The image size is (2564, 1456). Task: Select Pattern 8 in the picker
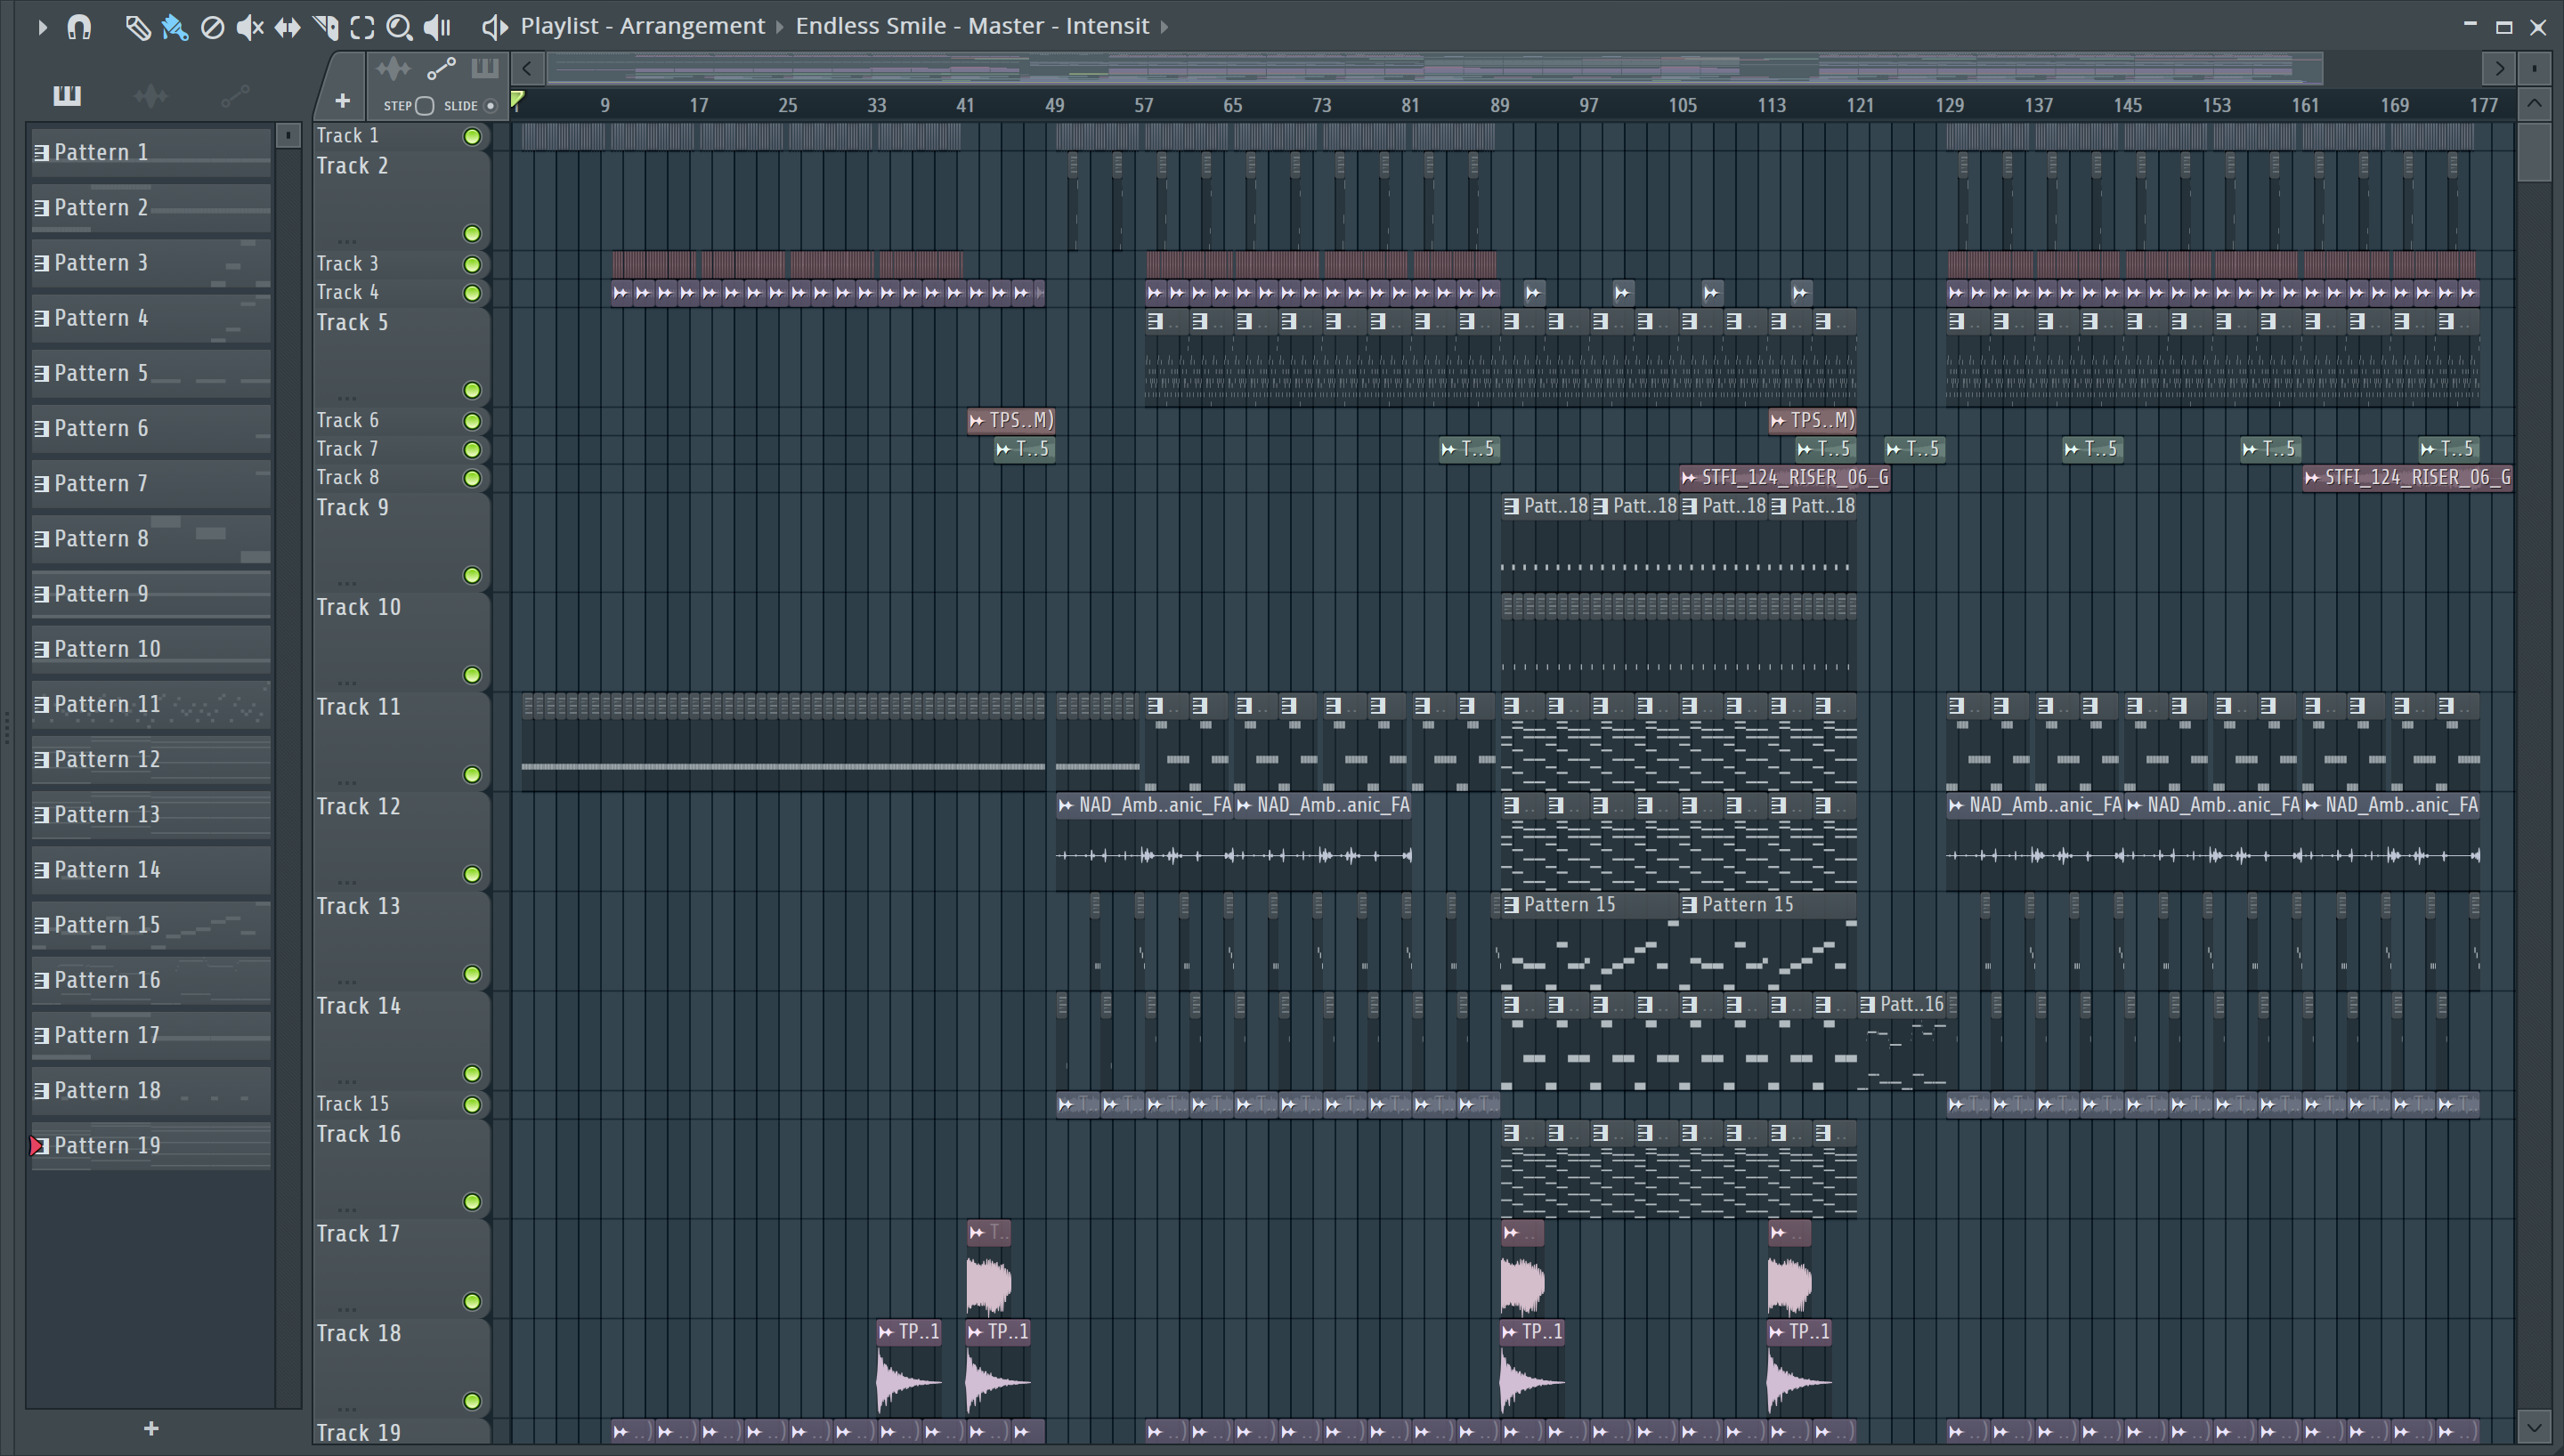(151, 539)
